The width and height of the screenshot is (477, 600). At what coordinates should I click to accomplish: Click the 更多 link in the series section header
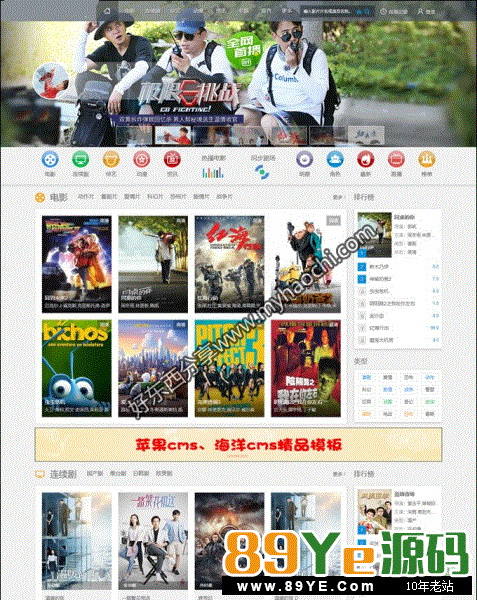click(x=338, y=474)
